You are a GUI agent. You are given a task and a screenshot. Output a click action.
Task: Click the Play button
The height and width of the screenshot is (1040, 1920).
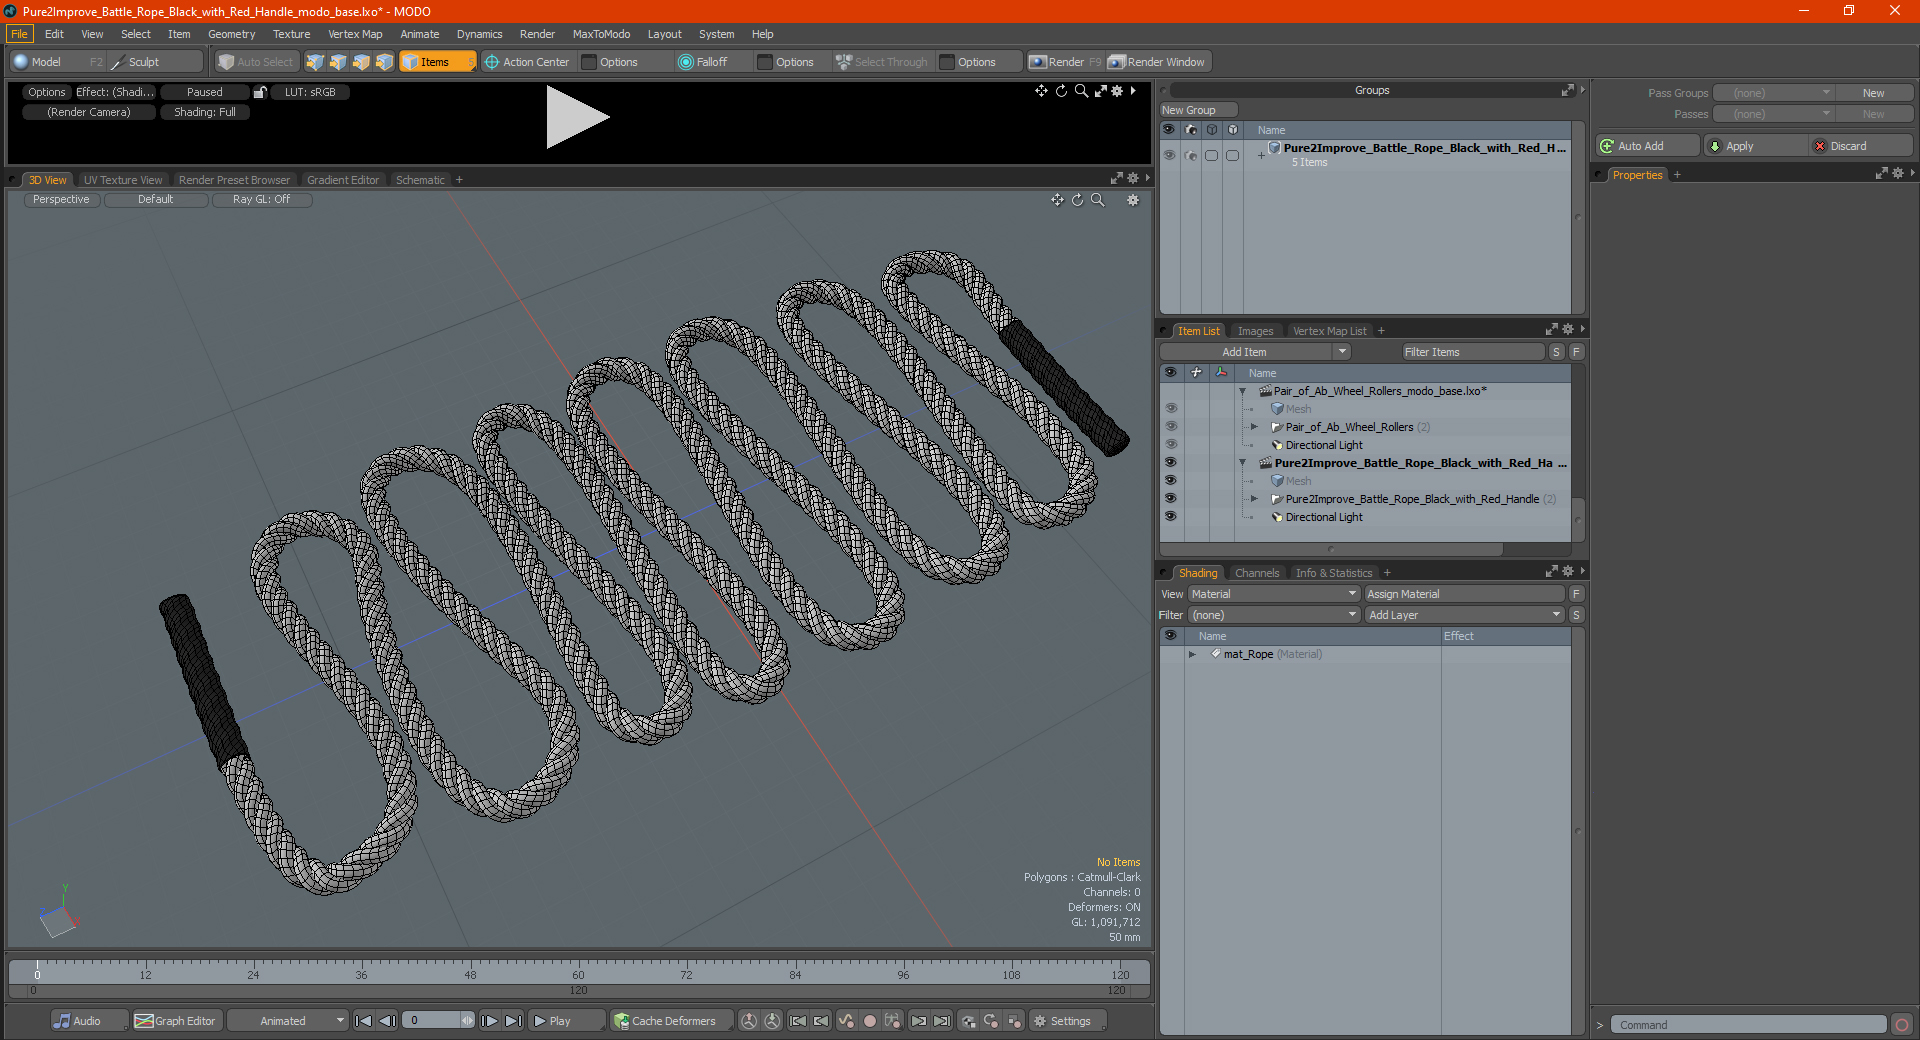[566, 1021]
